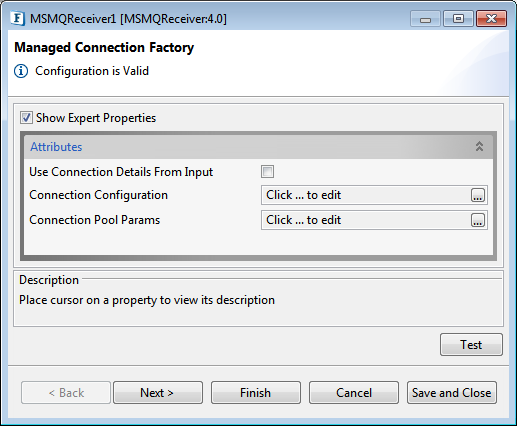Enable Use Connection Details From Input checkbox
517x426 pixels.
pos(267,172)
